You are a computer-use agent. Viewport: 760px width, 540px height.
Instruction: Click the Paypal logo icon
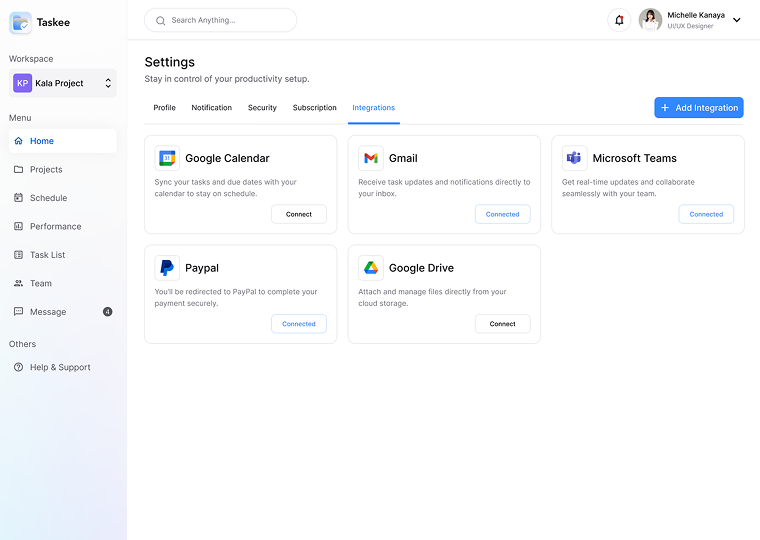tap(167, 268)
